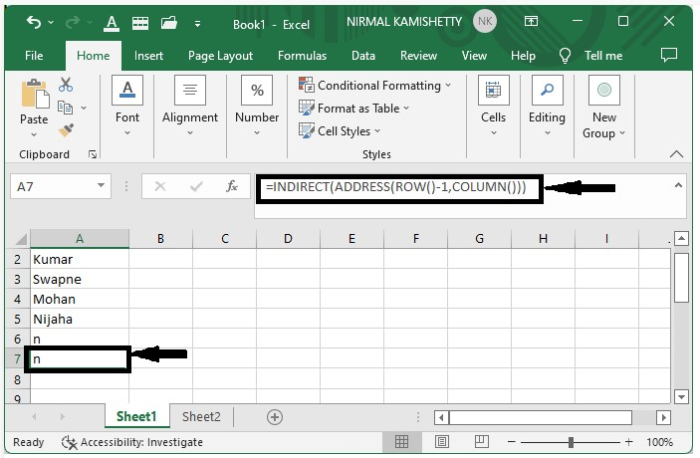Screen dimensions: 700x458
Task: Expand the formula bar with the caret
Action: 678,185
